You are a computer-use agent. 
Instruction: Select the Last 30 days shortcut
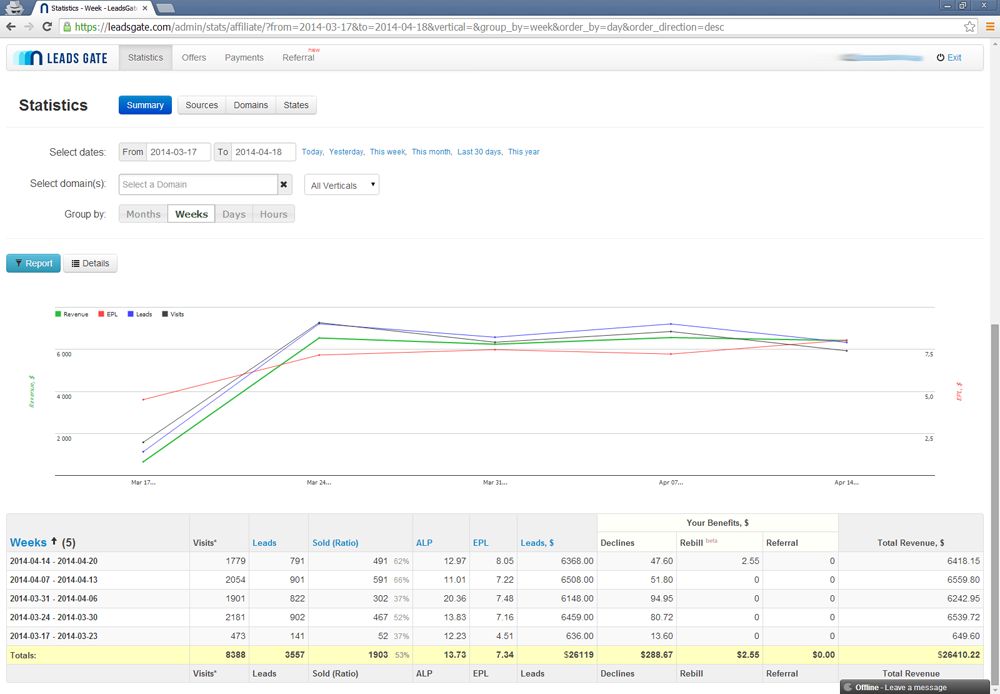tap(479, 152)
